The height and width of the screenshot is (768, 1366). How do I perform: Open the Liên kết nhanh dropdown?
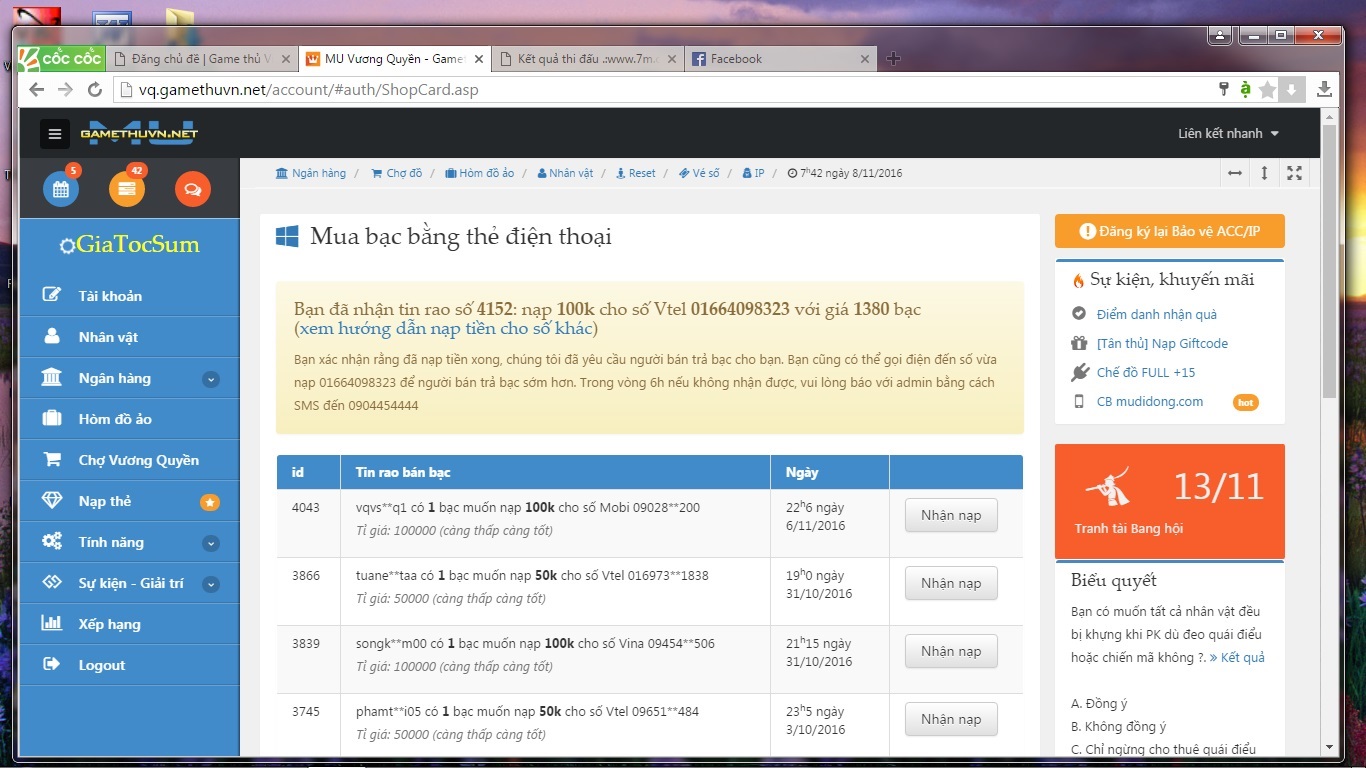(x=1228, y=134)
